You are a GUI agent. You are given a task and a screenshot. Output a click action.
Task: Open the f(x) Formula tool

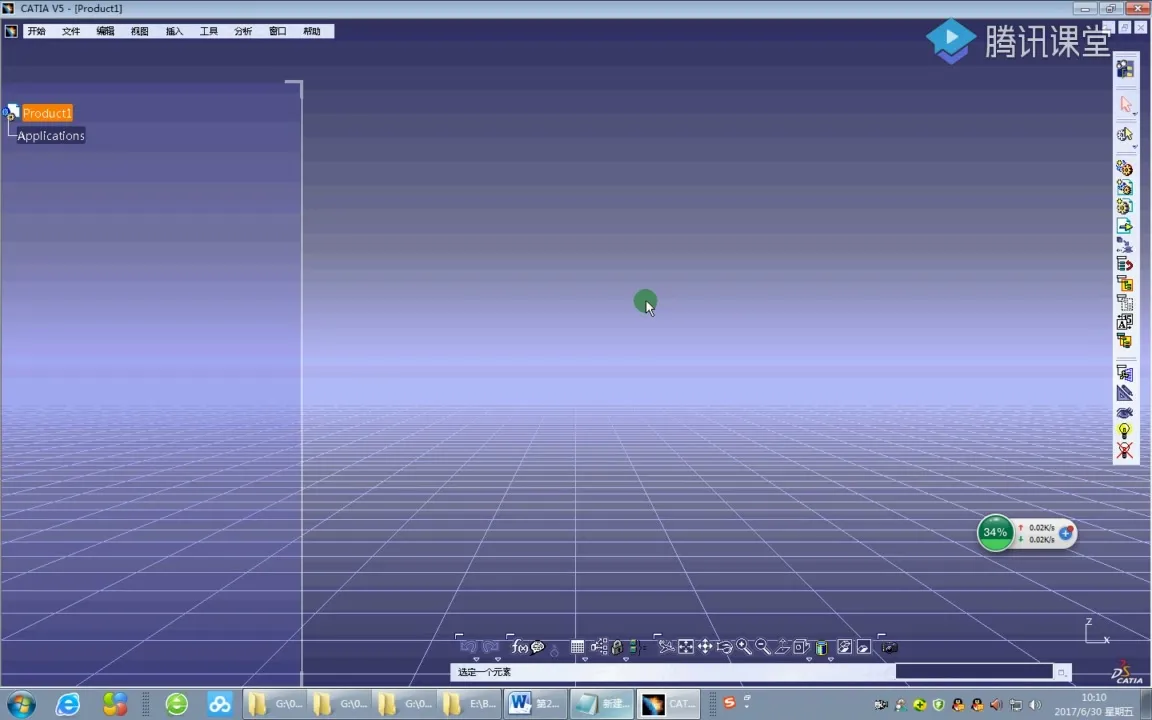pos(518,646)
